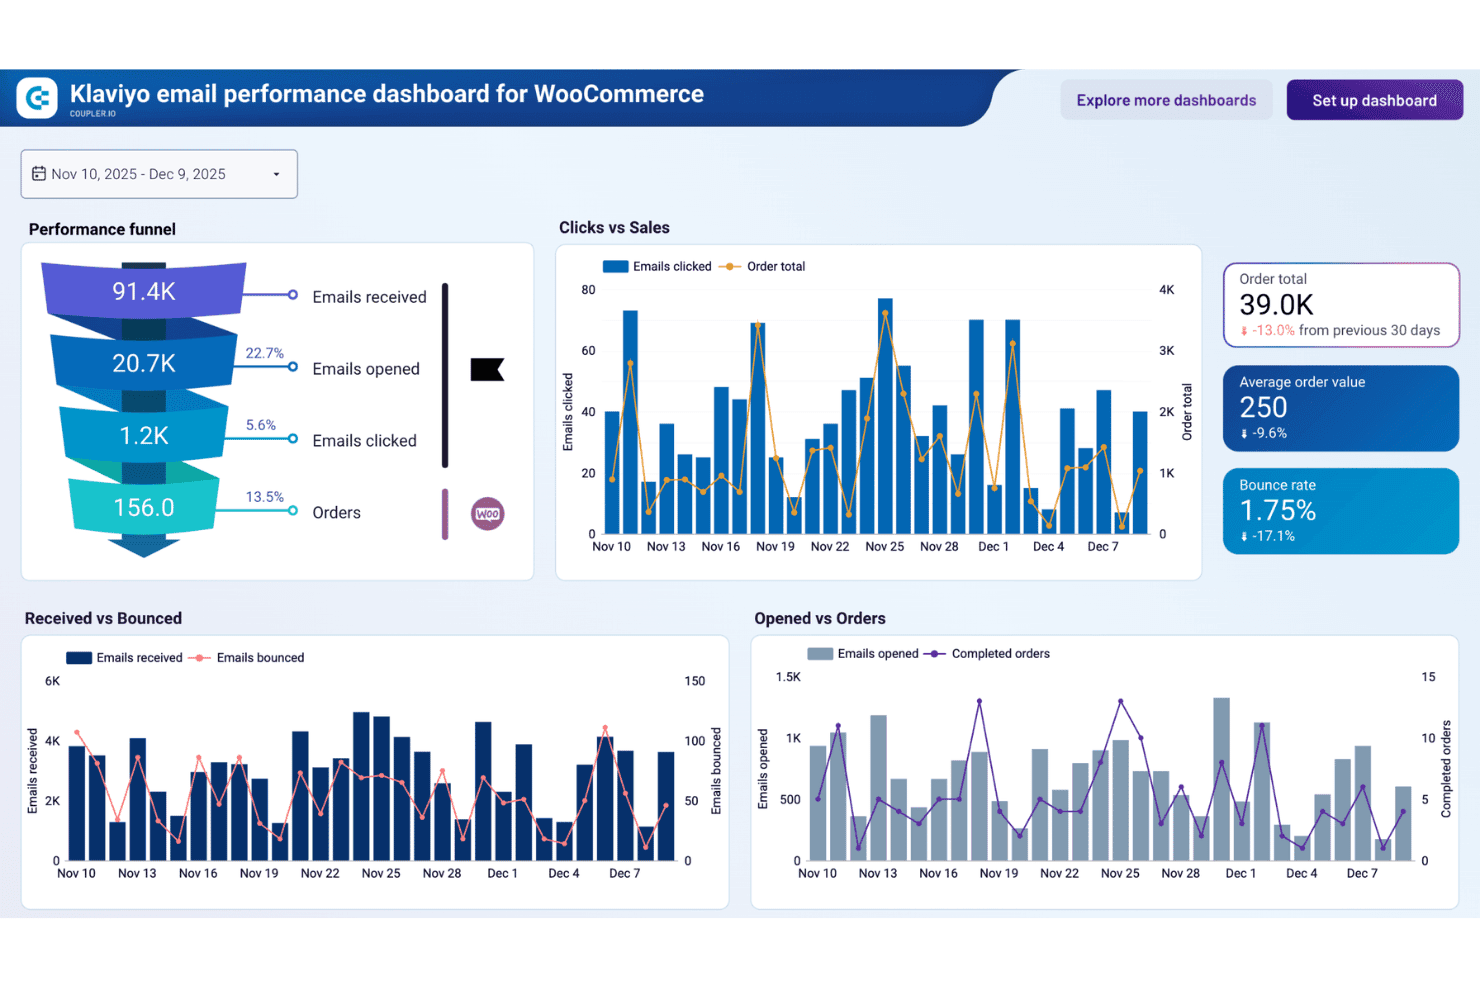This screenshot has height=987, width=1480.
Task: Click the Opened vs Orders heading
Action: tap(820, 619)
